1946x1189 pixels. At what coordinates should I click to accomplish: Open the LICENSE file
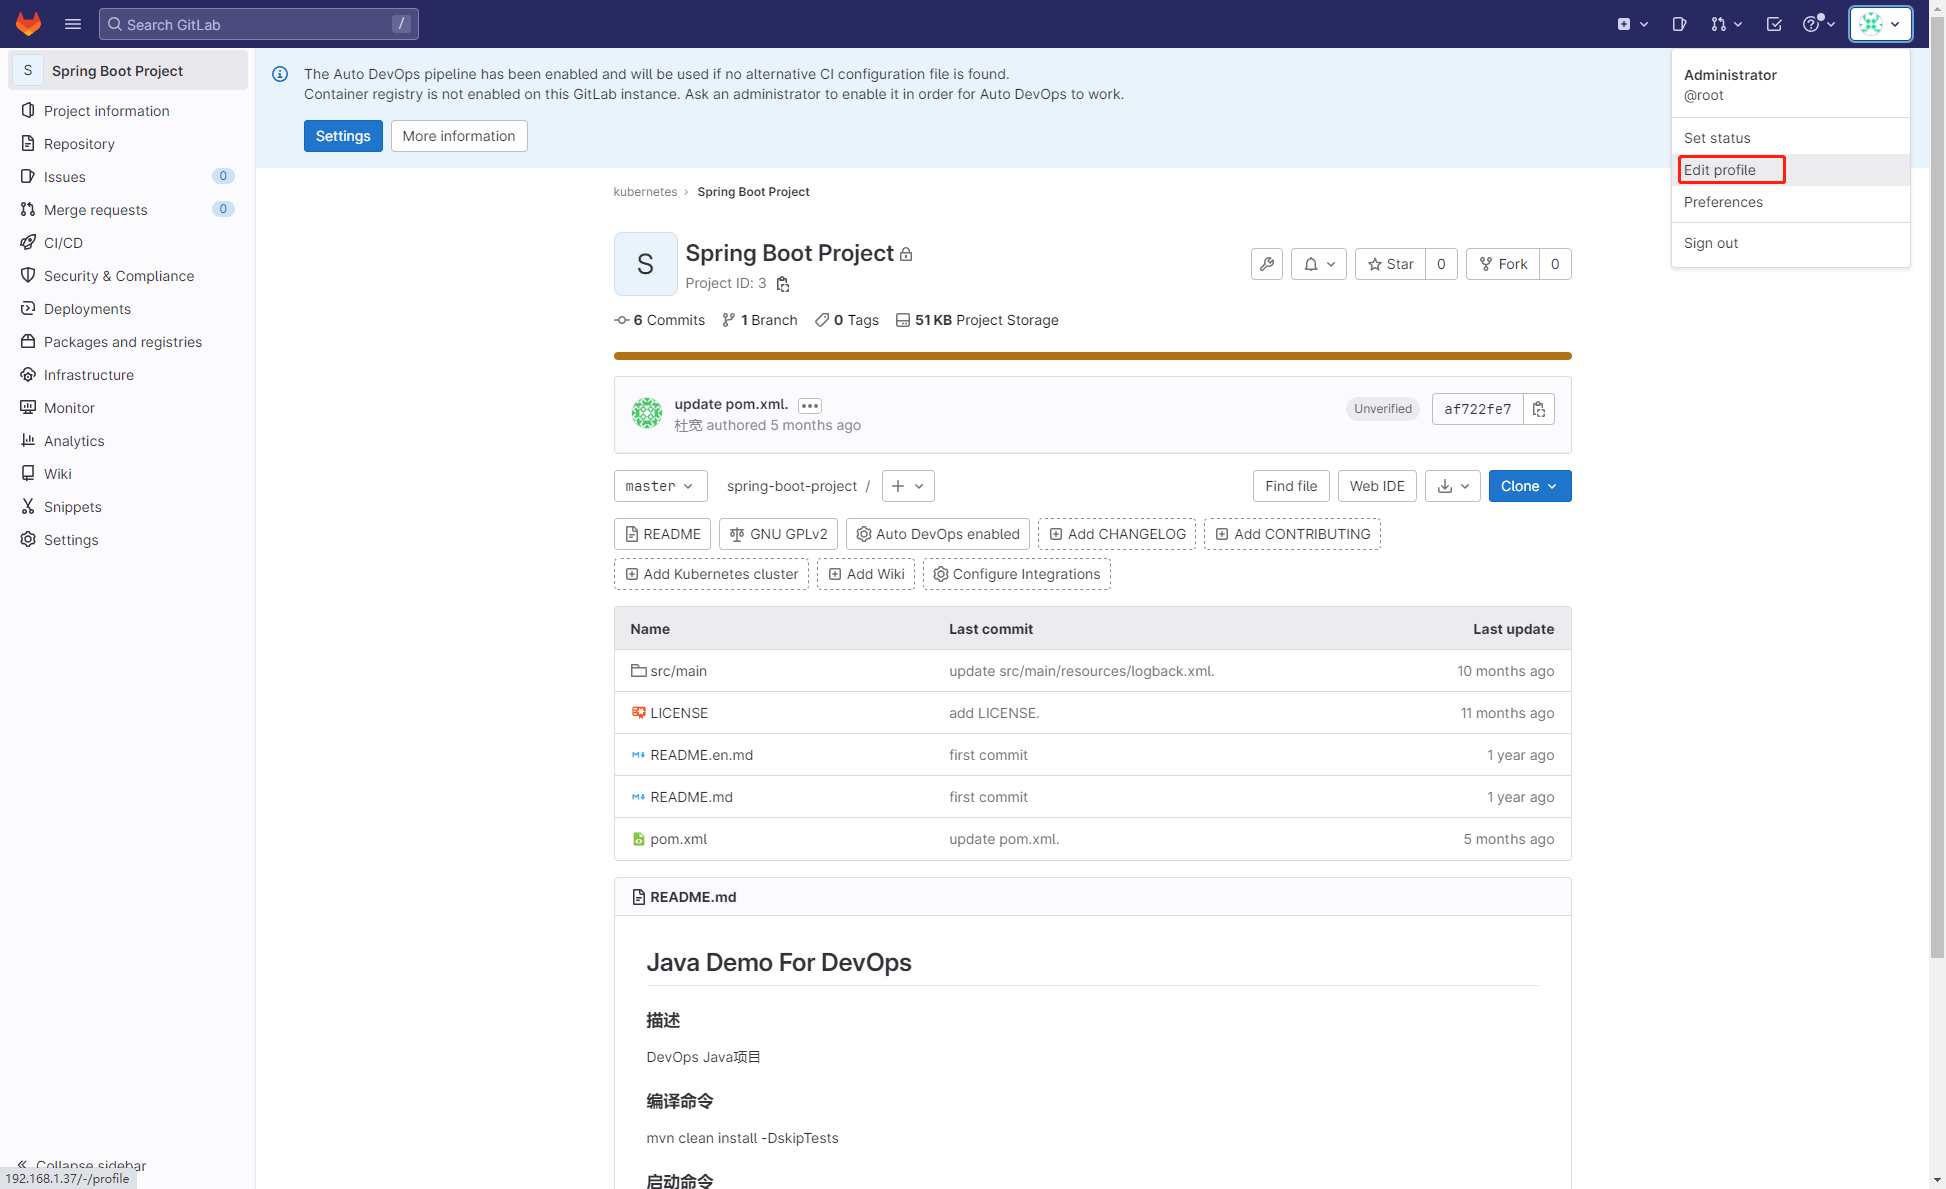click(x=679, y=713)
